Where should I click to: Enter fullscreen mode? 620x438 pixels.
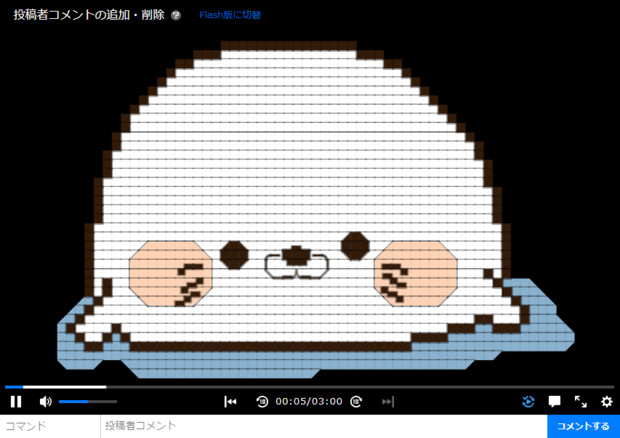[580, 402]
